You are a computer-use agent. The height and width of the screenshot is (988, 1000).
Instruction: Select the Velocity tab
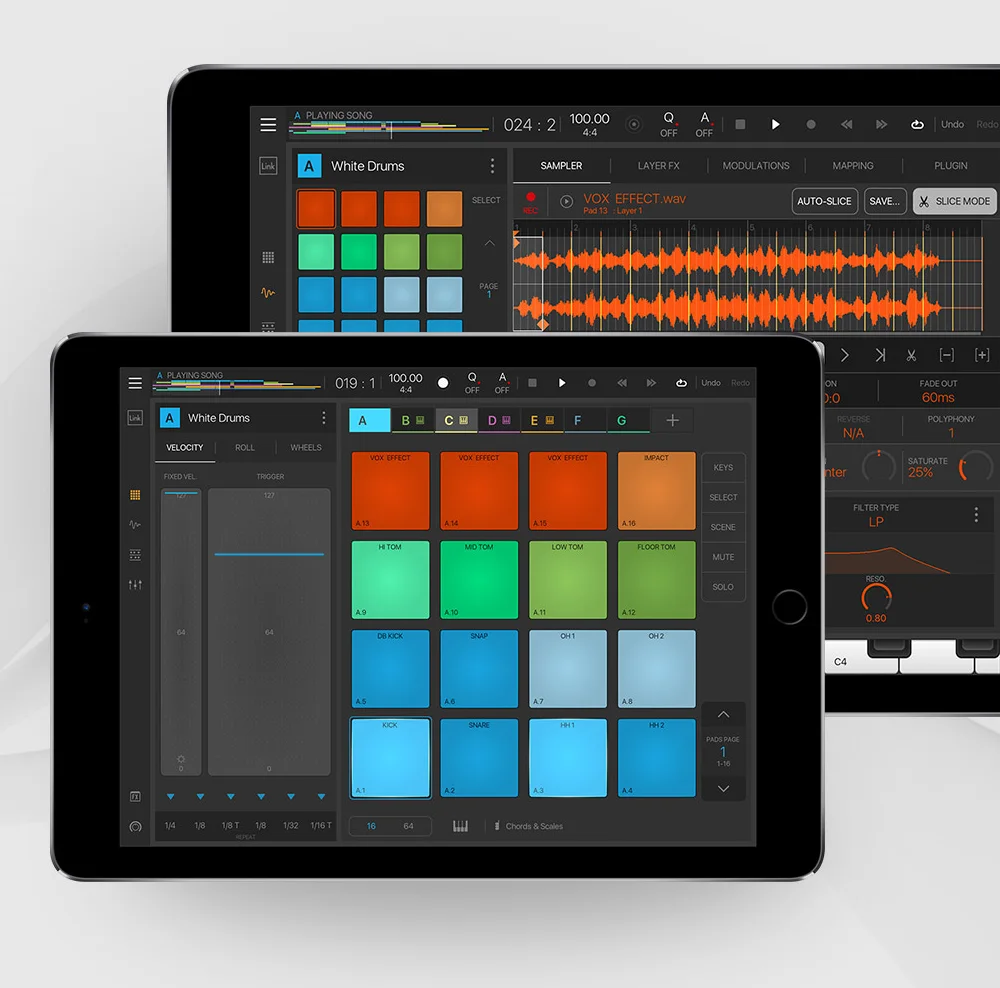coord(184,448)
